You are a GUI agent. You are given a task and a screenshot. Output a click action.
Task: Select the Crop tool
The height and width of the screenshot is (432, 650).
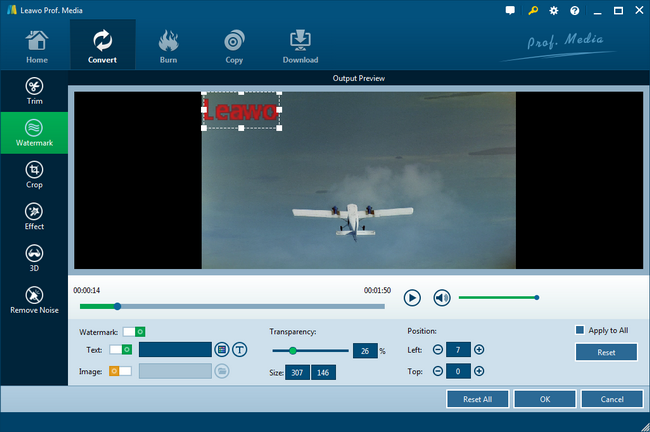tap(34, 174)
